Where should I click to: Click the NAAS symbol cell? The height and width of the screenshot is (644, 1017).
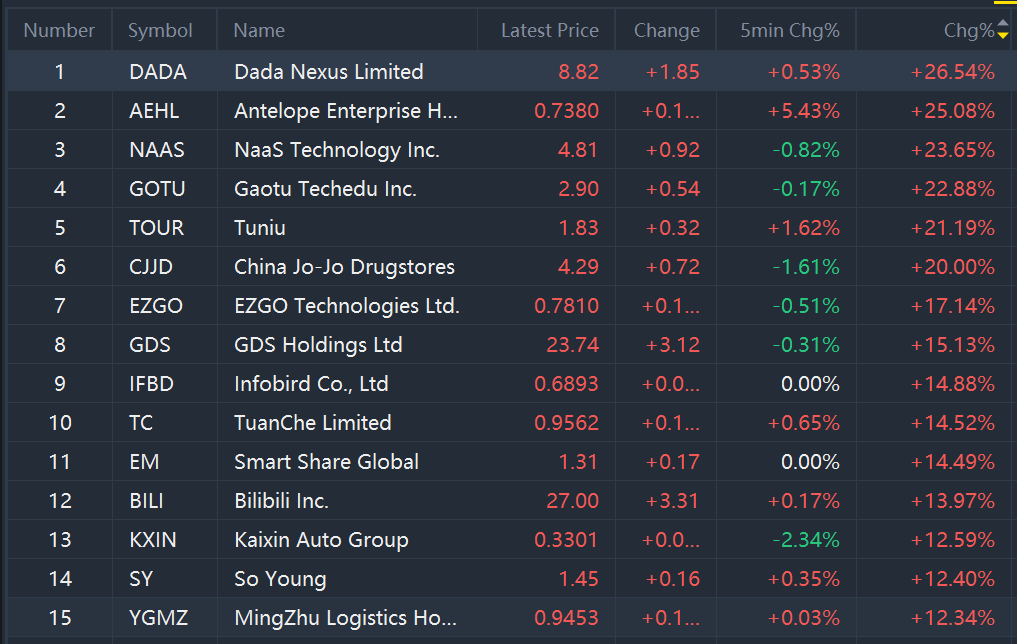click(x=157, y=150)
